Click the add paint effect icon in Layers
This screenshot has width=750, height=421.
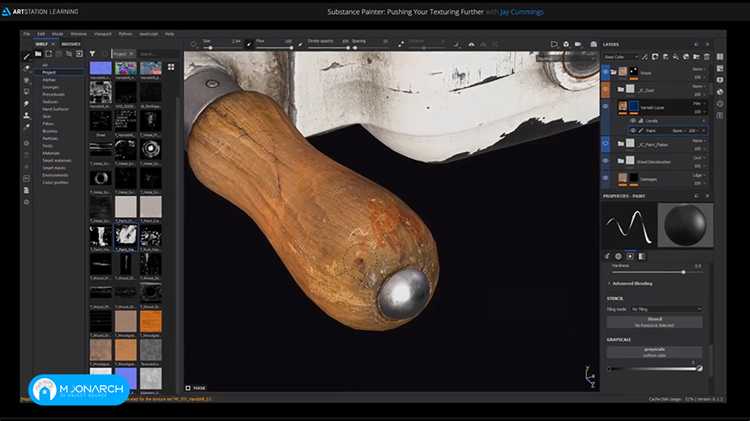[x=645, y=57]
